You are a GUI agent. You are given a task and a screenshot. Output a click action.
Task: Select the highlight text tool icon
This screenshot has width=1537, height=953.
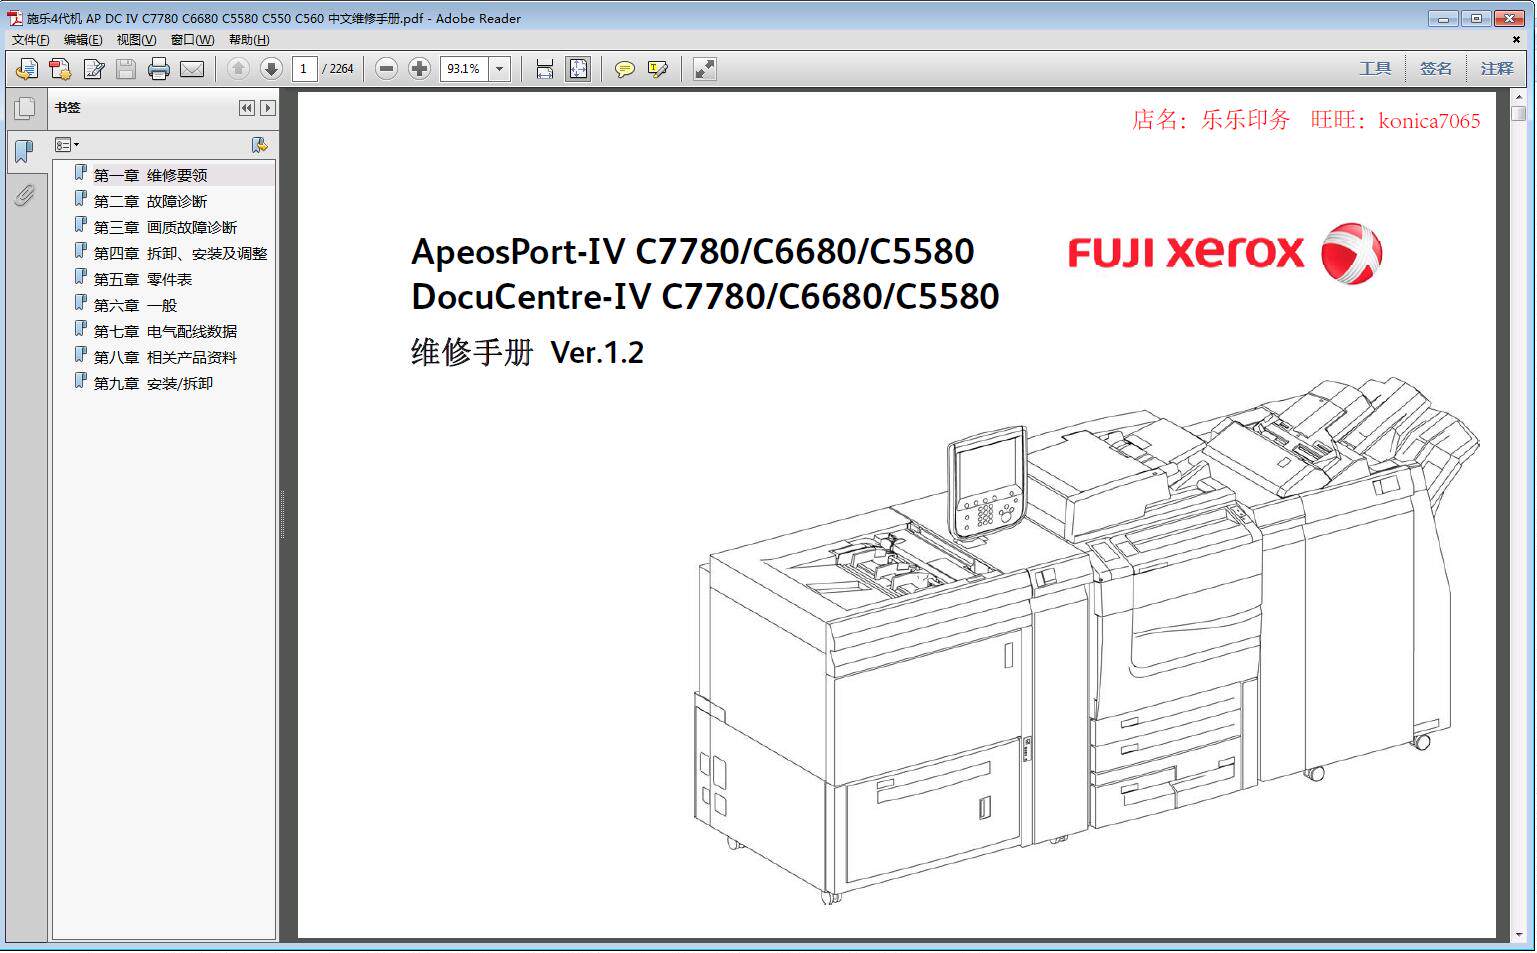pos(657,68)
